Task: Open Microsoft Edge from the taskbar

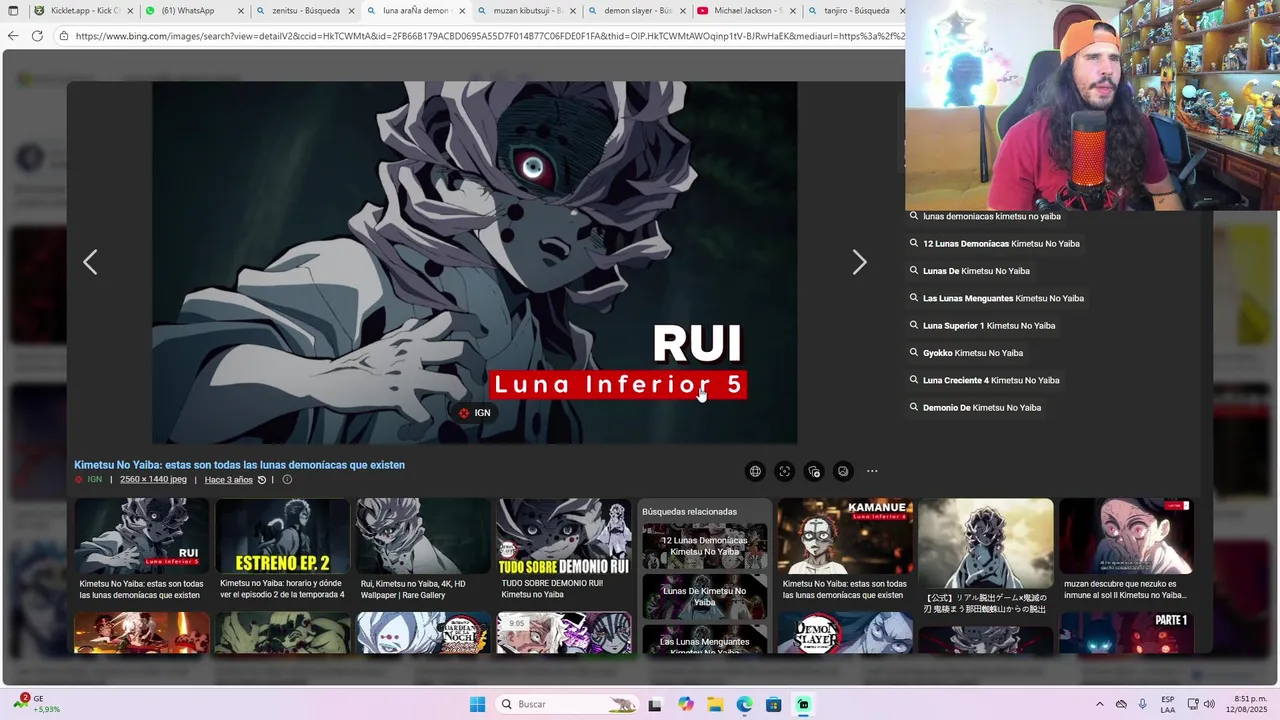Action: (x=744, y=704)
